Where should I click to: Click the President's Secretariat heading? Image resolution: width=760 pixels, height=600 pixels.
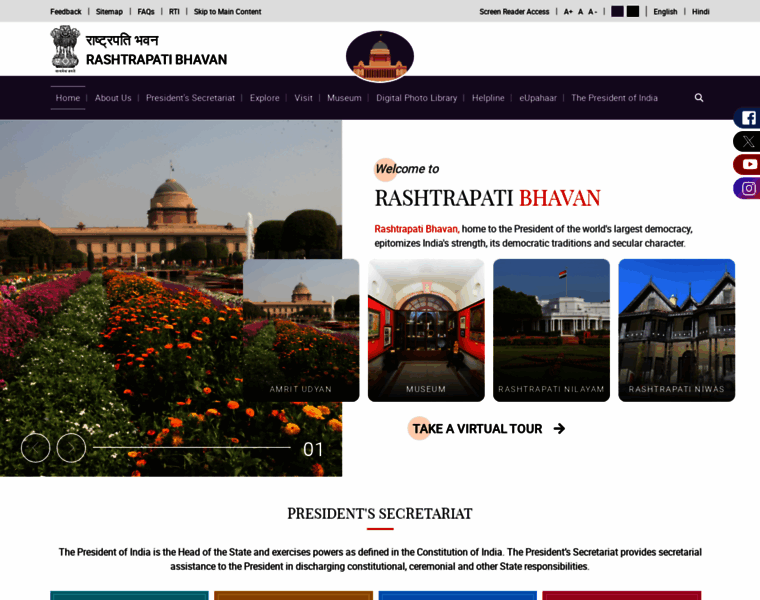point(380,514)
